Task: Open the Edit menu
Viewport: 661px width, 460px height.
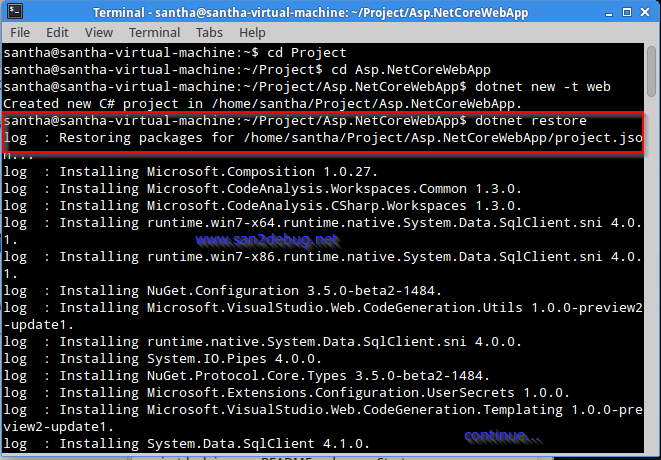Action: click(x=57, y=32)
